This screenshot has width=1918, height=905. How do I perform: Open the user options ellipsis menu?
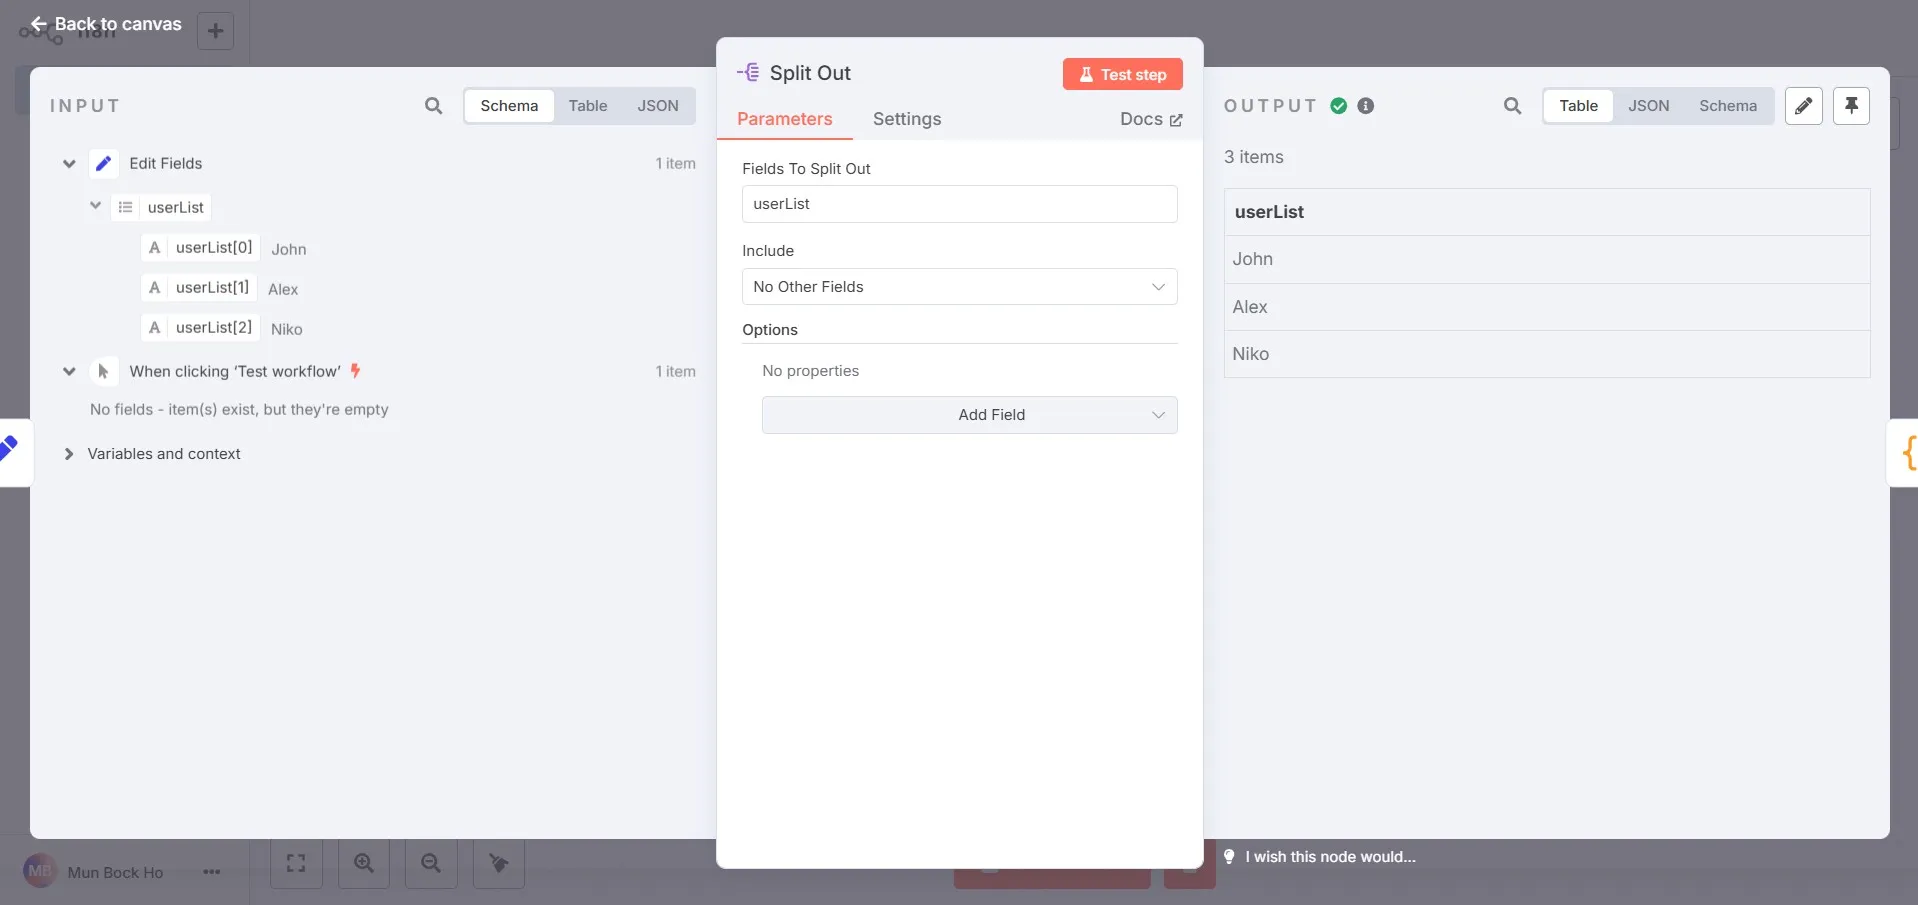point(212,872)
